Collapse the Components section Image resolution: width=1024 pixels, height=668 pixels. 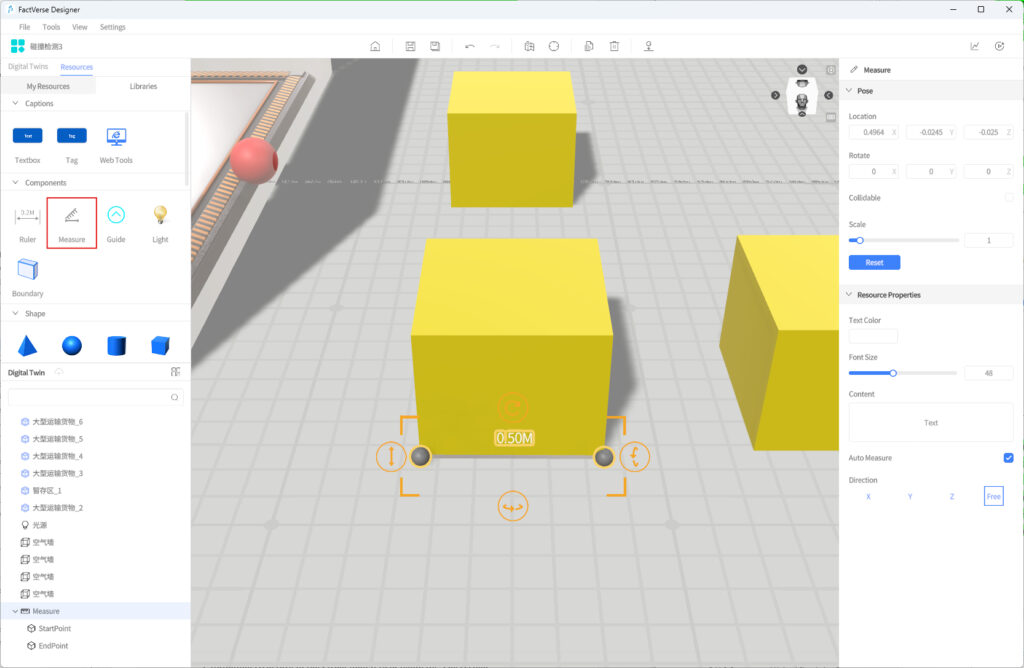15,182
